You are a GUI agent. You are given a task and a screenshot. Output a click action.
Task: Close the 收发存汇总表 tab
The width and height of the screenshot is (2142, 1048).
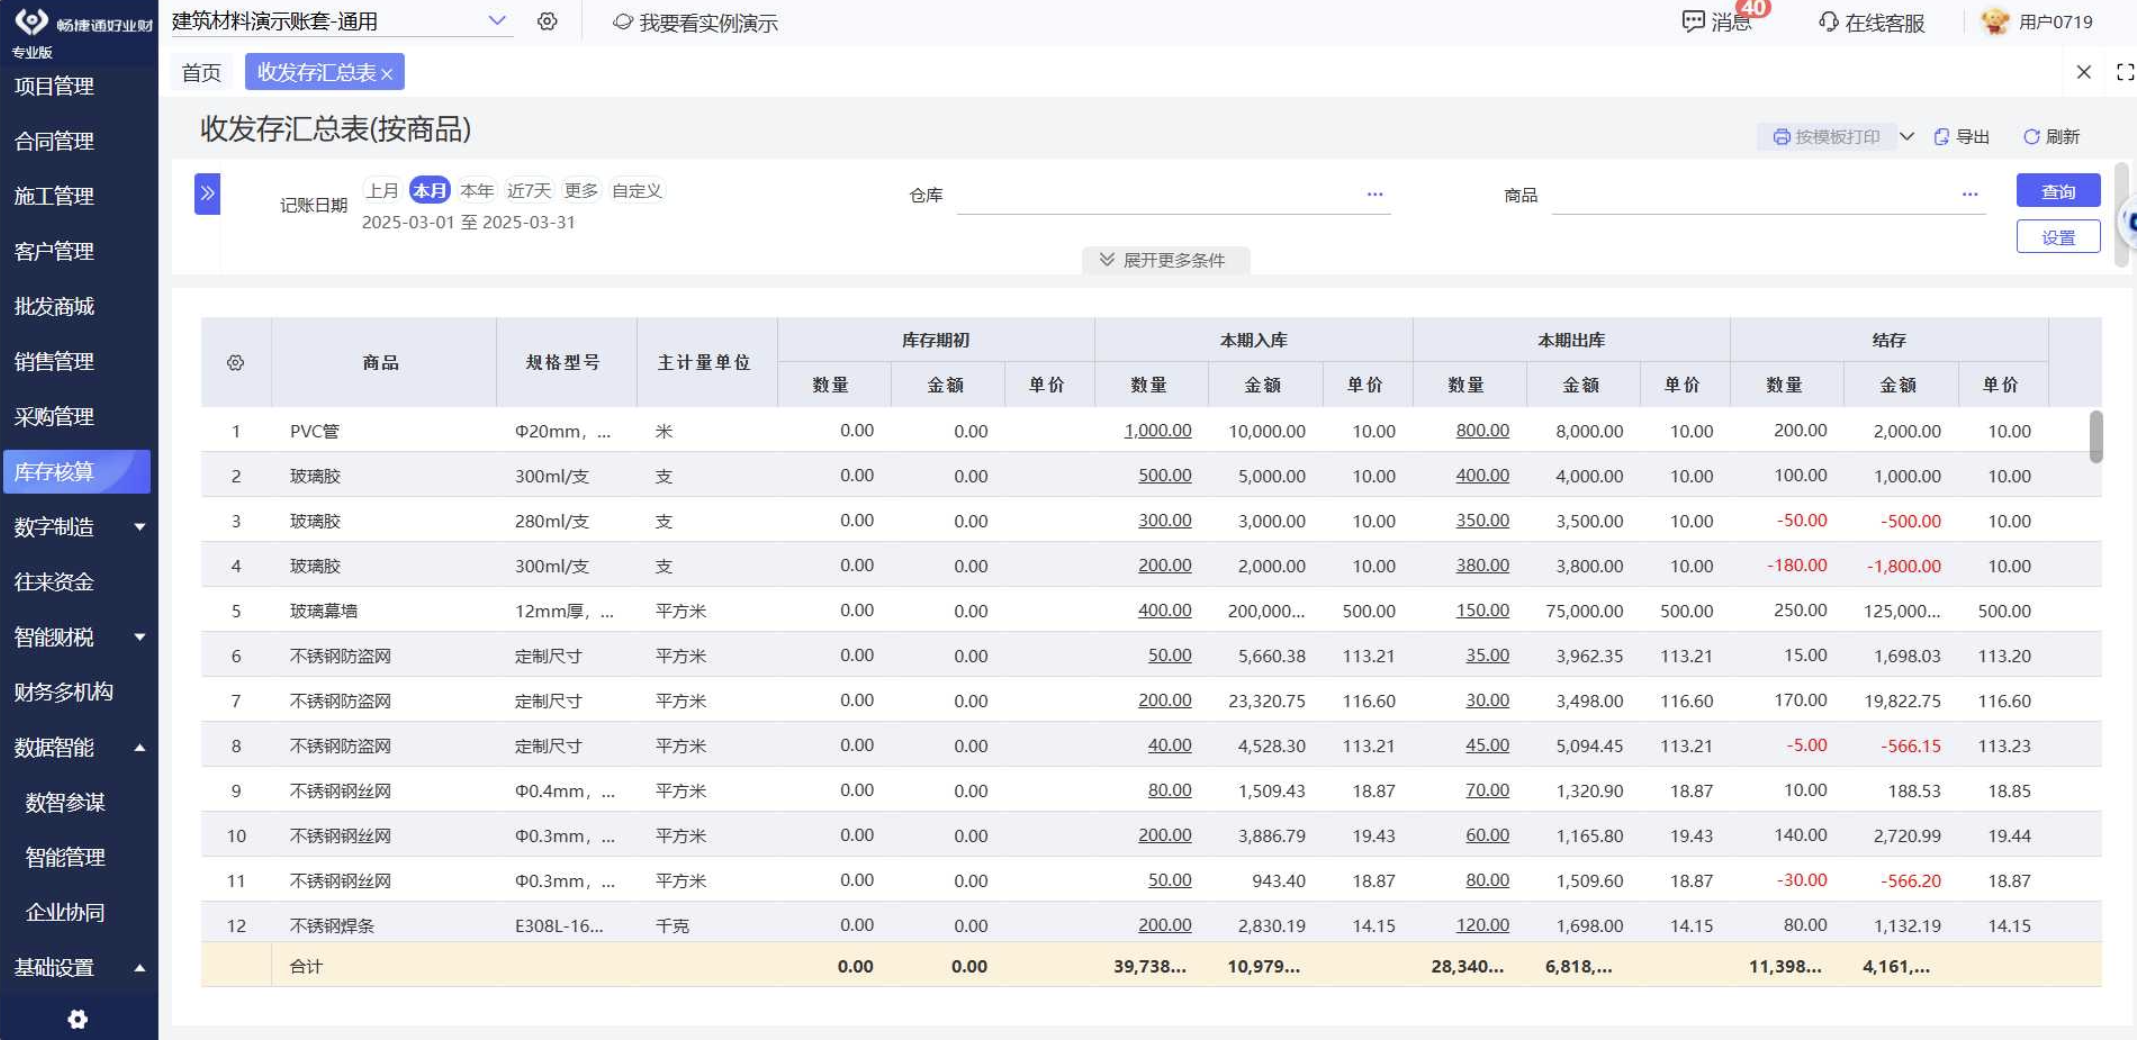pos(387,74)
